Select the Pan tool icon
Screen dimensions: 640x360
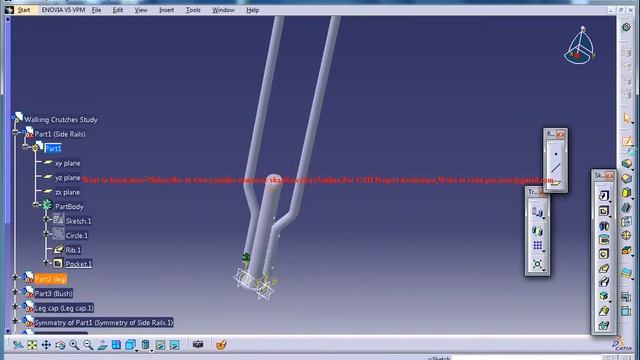[46, 345]
